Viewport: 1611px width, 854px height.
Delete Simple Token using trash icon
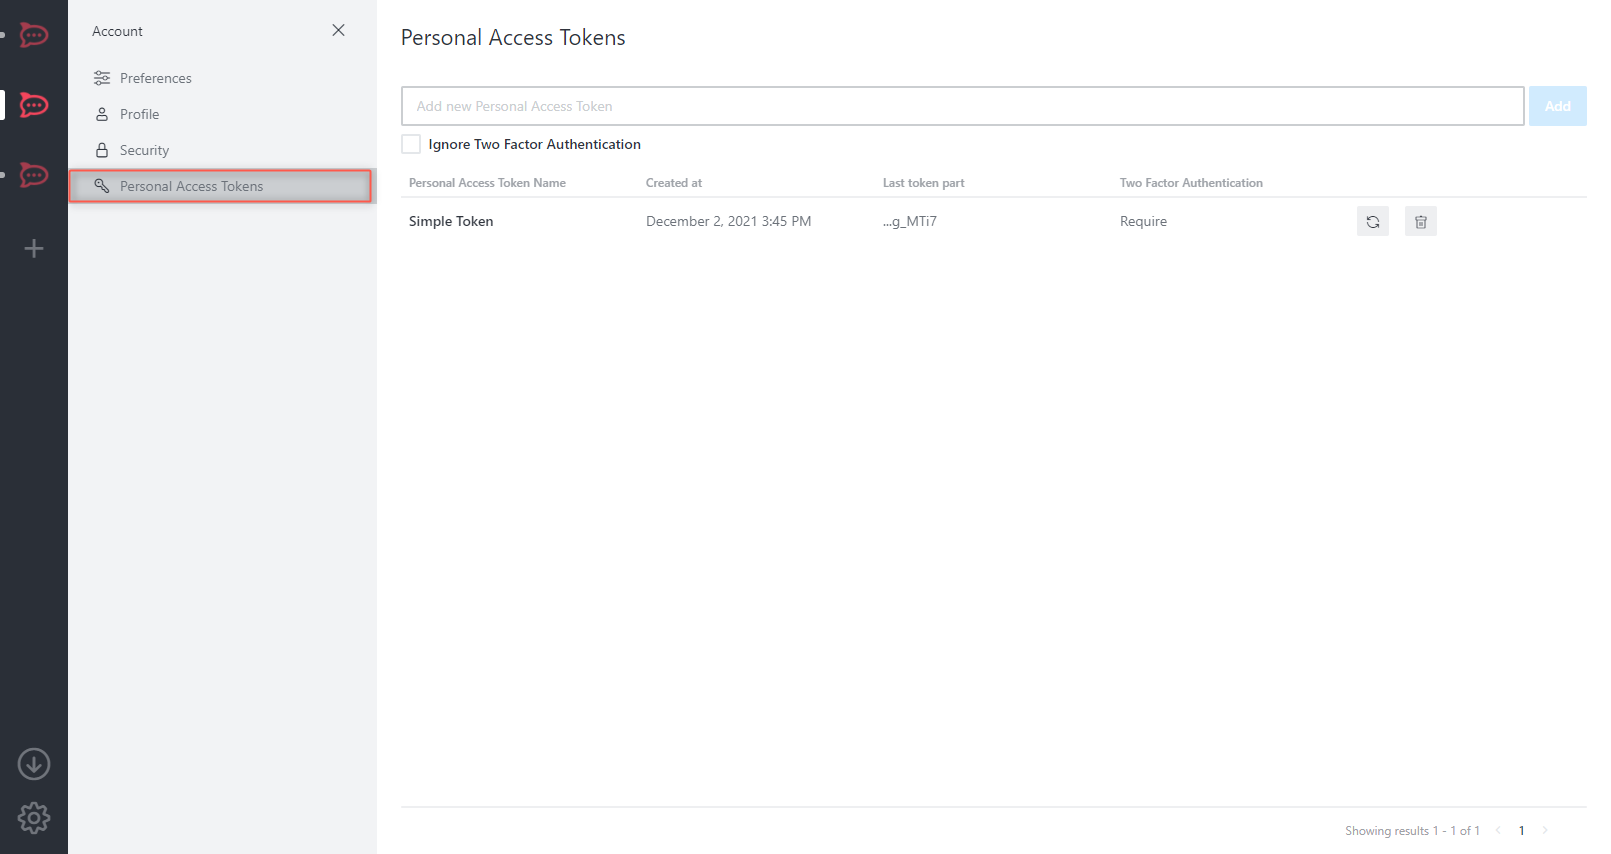pyautogui.click(x=1421, y=222)
